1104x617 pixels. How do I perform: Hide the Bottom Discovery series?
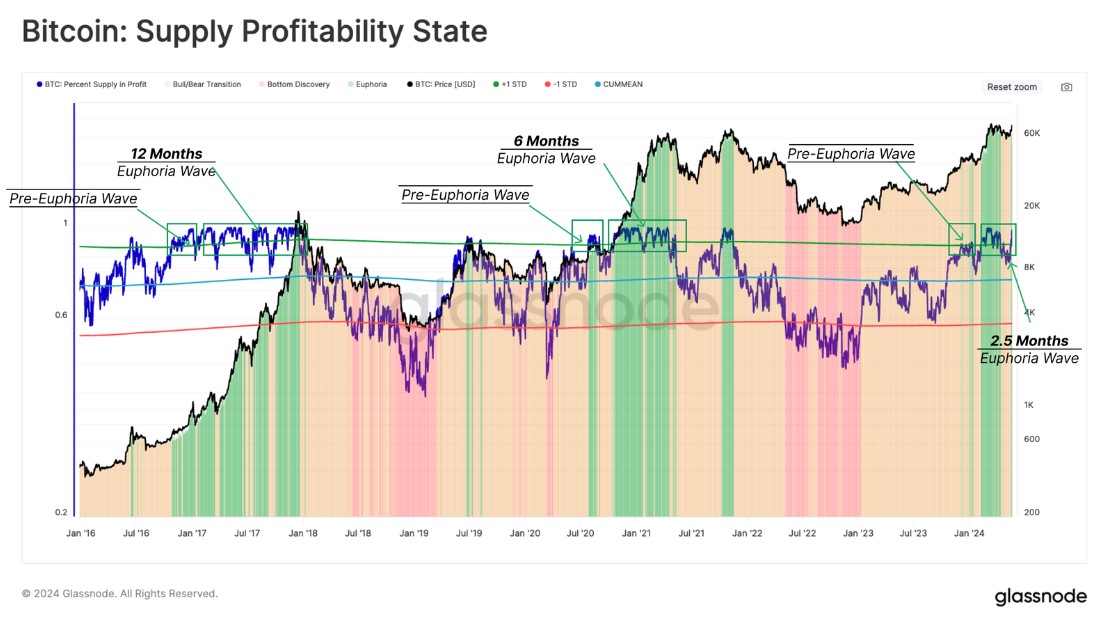pos(298,85)
